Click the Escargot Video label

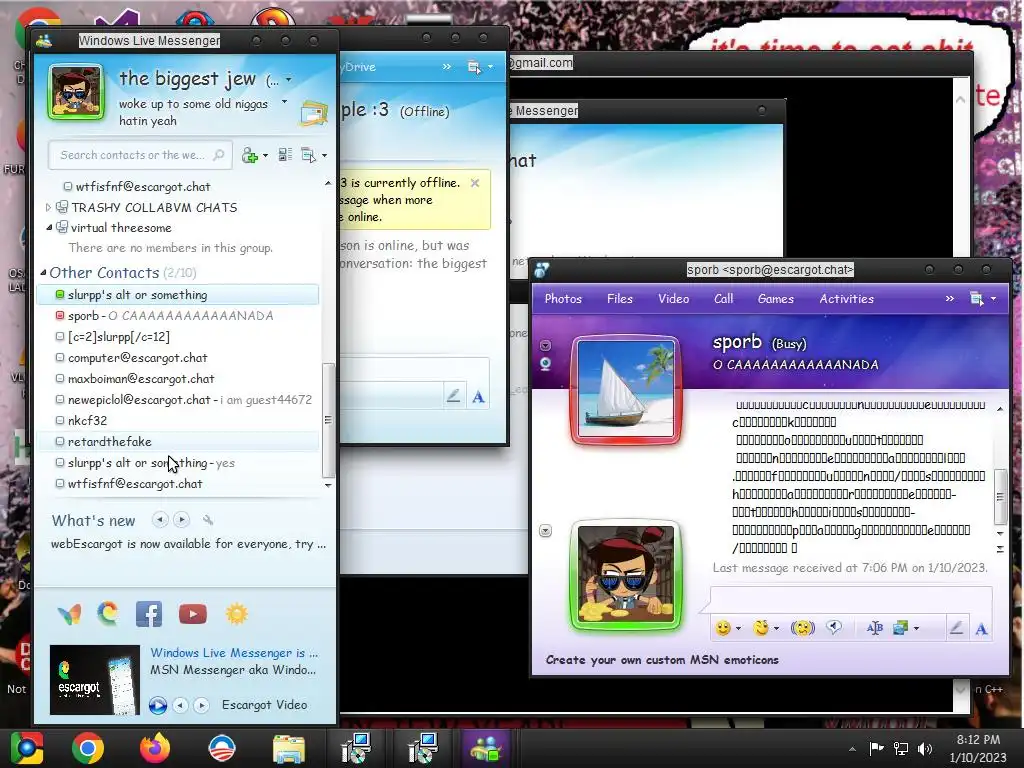[x=264, y=705]
